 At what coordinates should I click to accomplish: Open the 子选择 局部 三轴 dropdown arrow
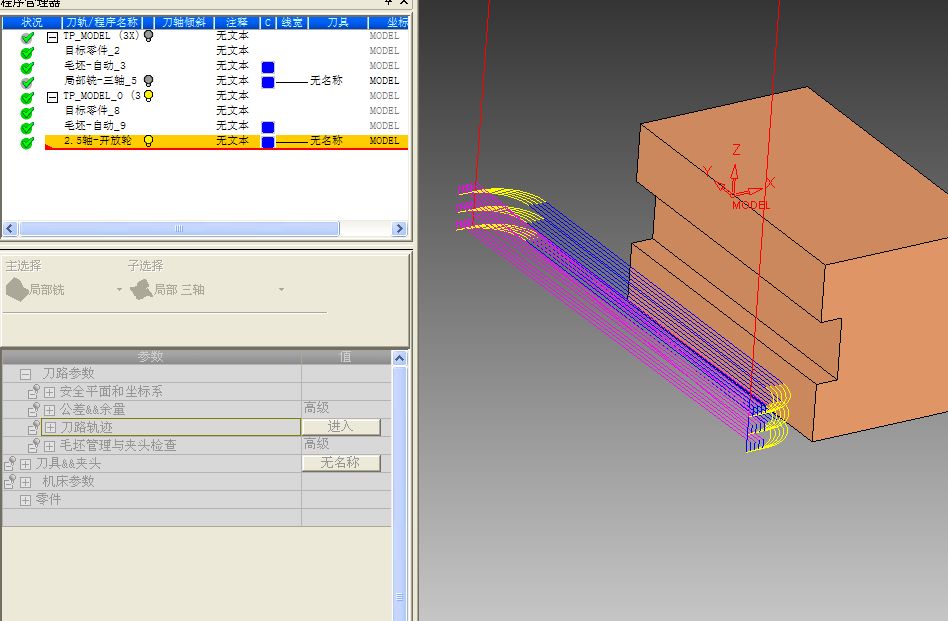[x=281, y=290]
